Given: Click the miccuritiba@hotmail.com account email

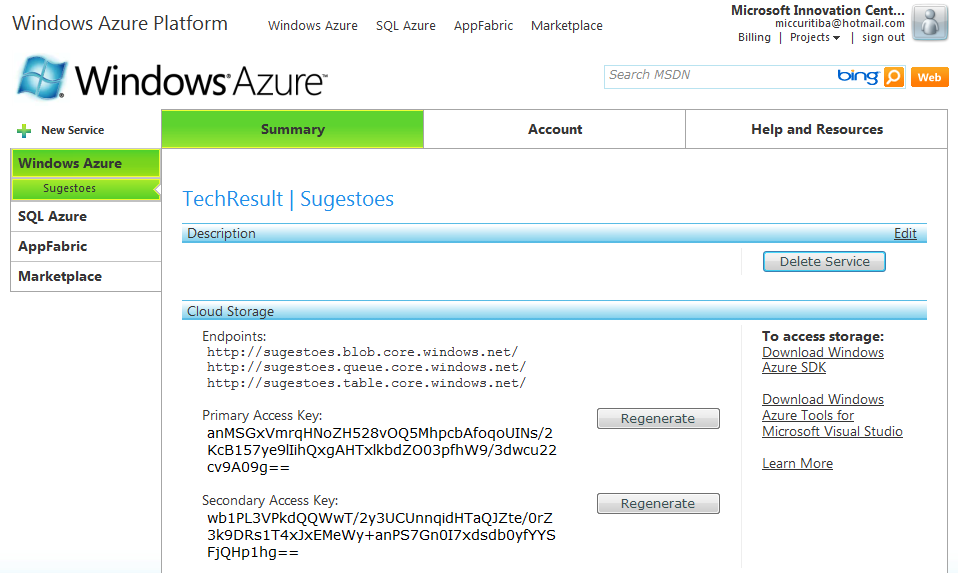Looking at the screenshot, I should tap(839, 23).
